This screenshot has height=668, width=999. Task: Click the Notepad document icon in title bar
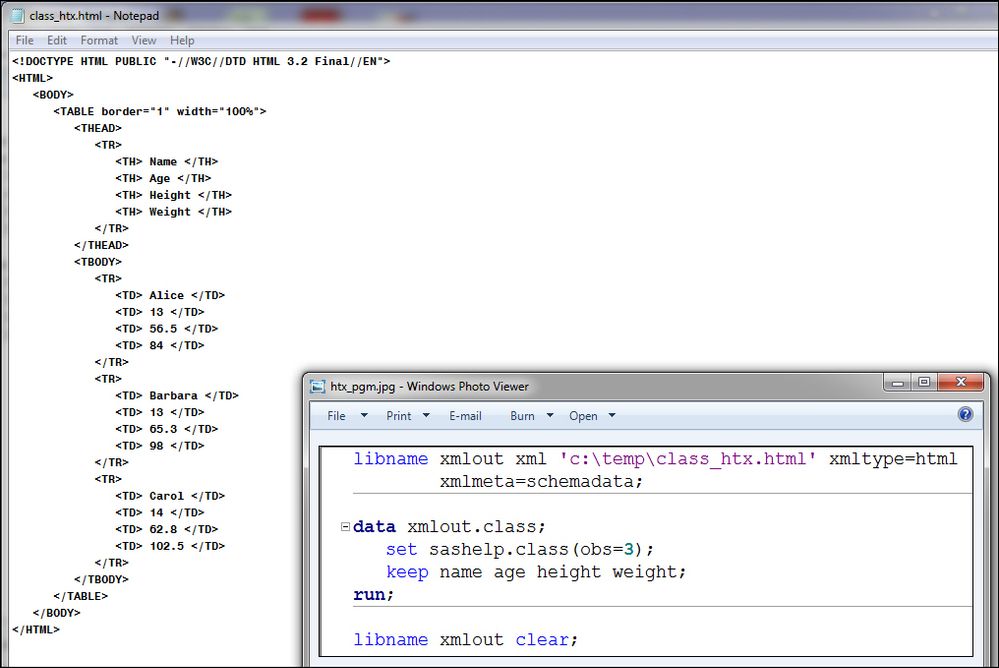click(18, 16)
